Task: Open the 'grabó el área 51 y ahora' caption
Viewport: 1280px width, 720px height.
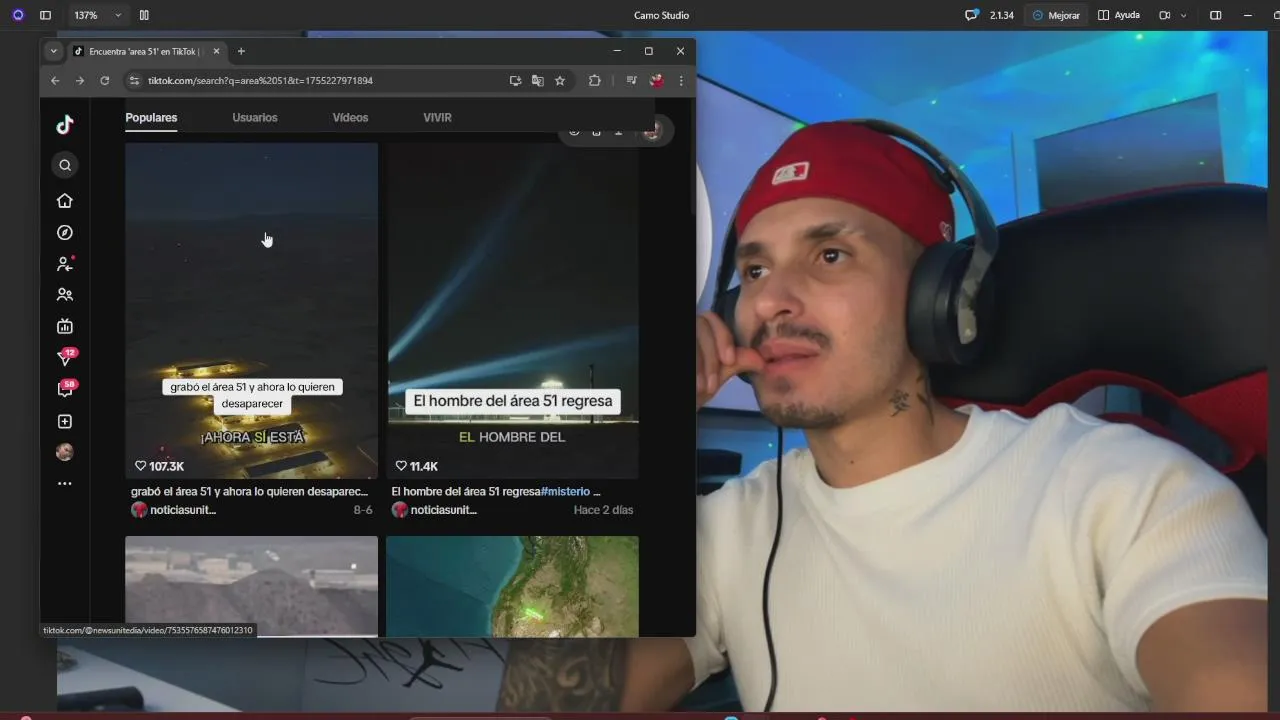Action: [249, 491]
